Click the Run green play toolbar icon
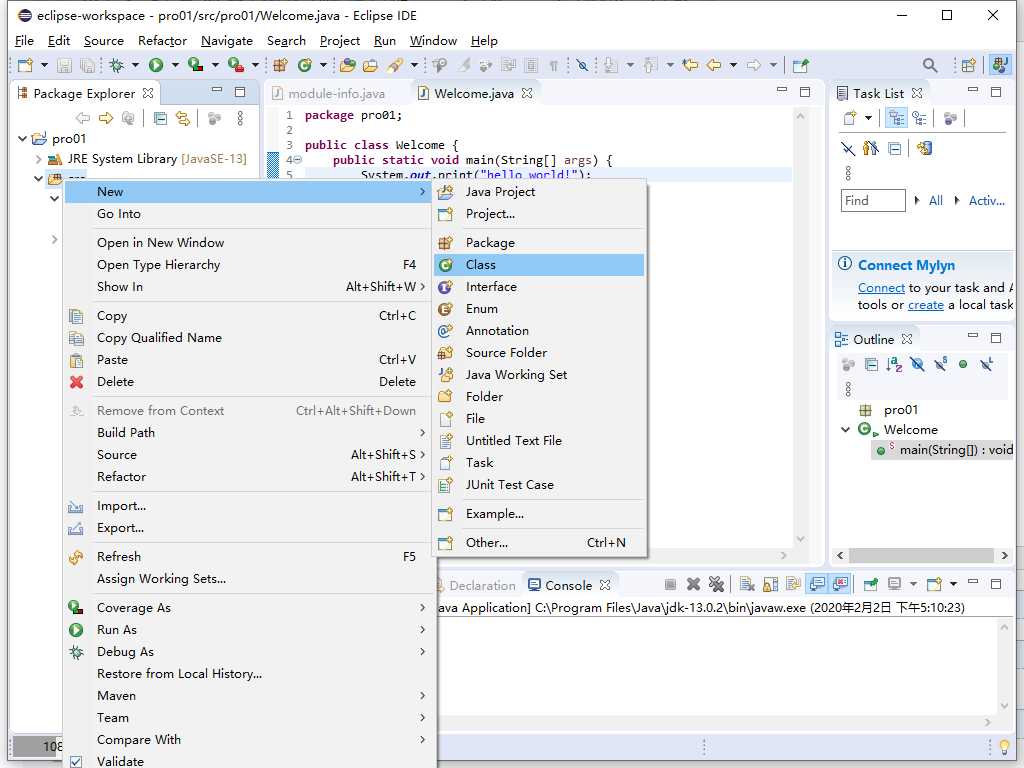The width and height of the screenshot is (1024, 768). (x=155, y=65)
